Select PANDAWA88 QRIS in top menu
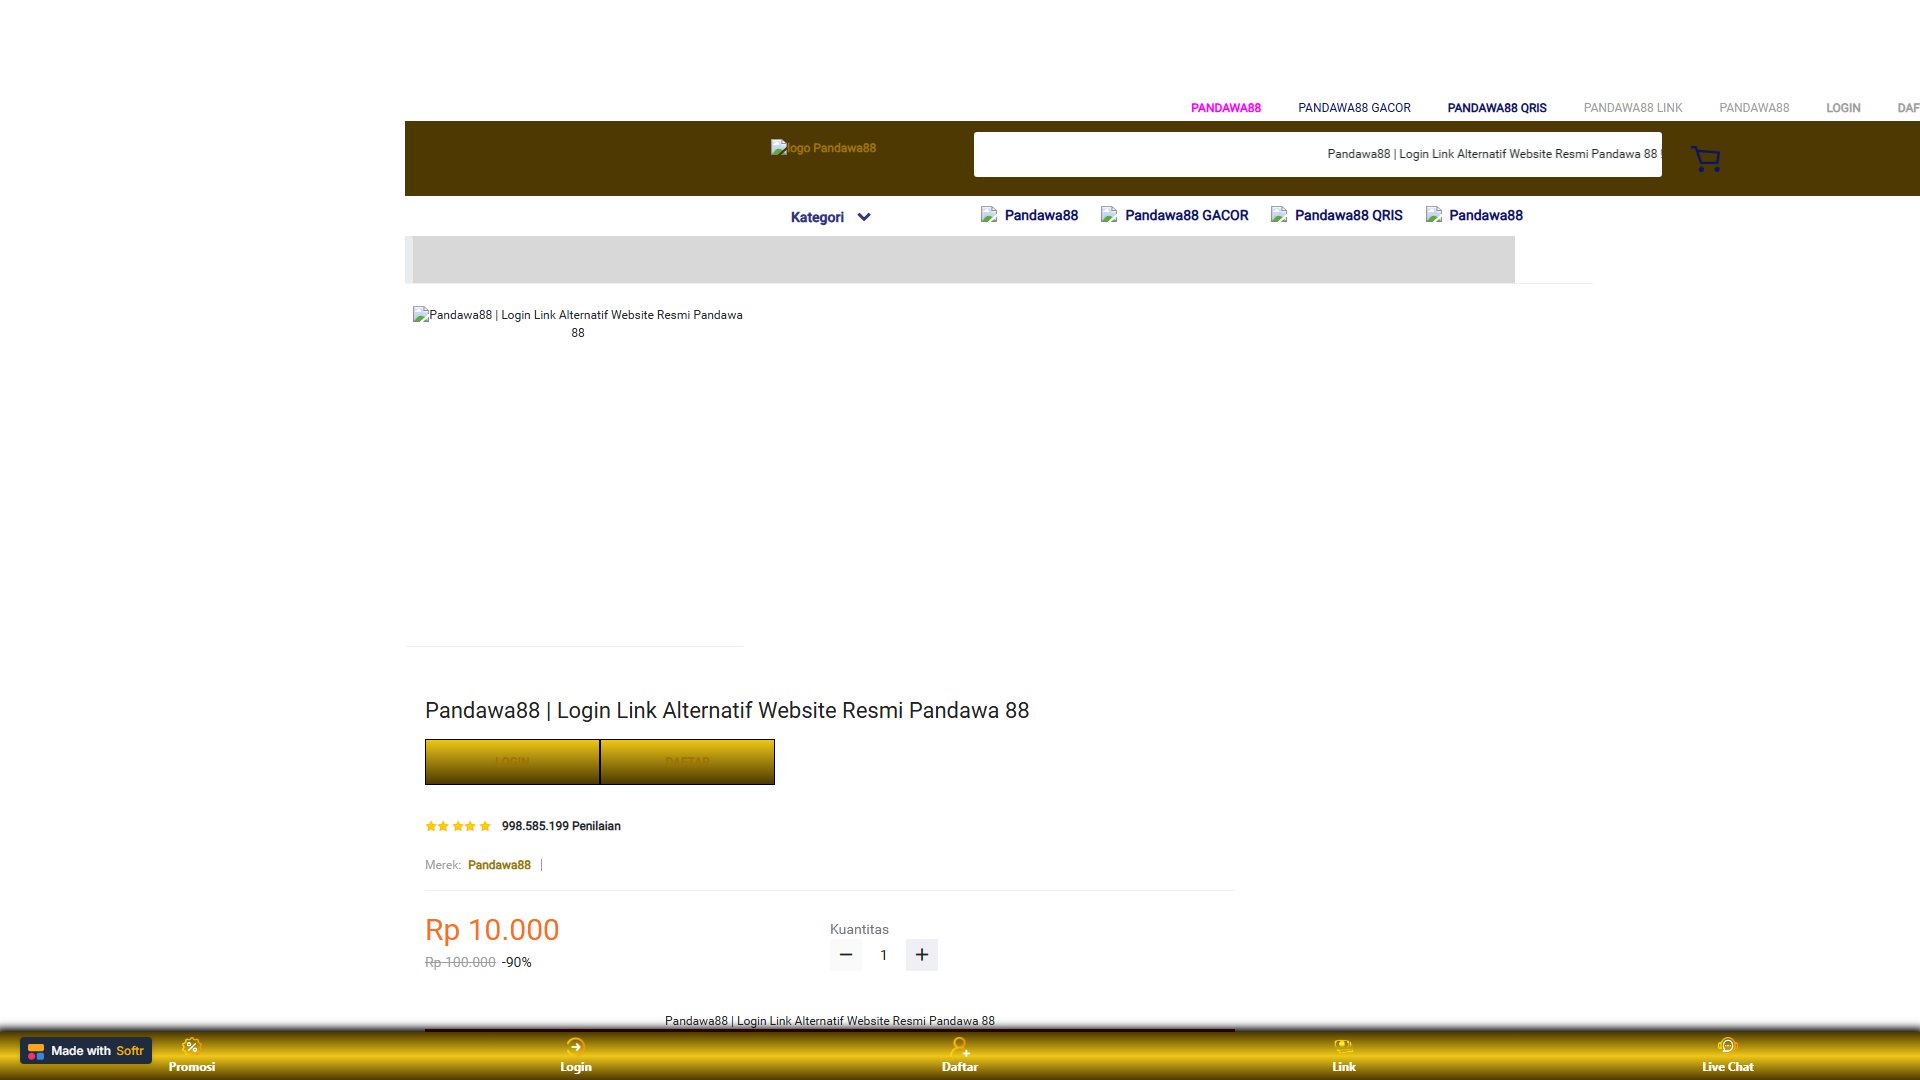1920x1080 pixels. (x=1497, y=108)
